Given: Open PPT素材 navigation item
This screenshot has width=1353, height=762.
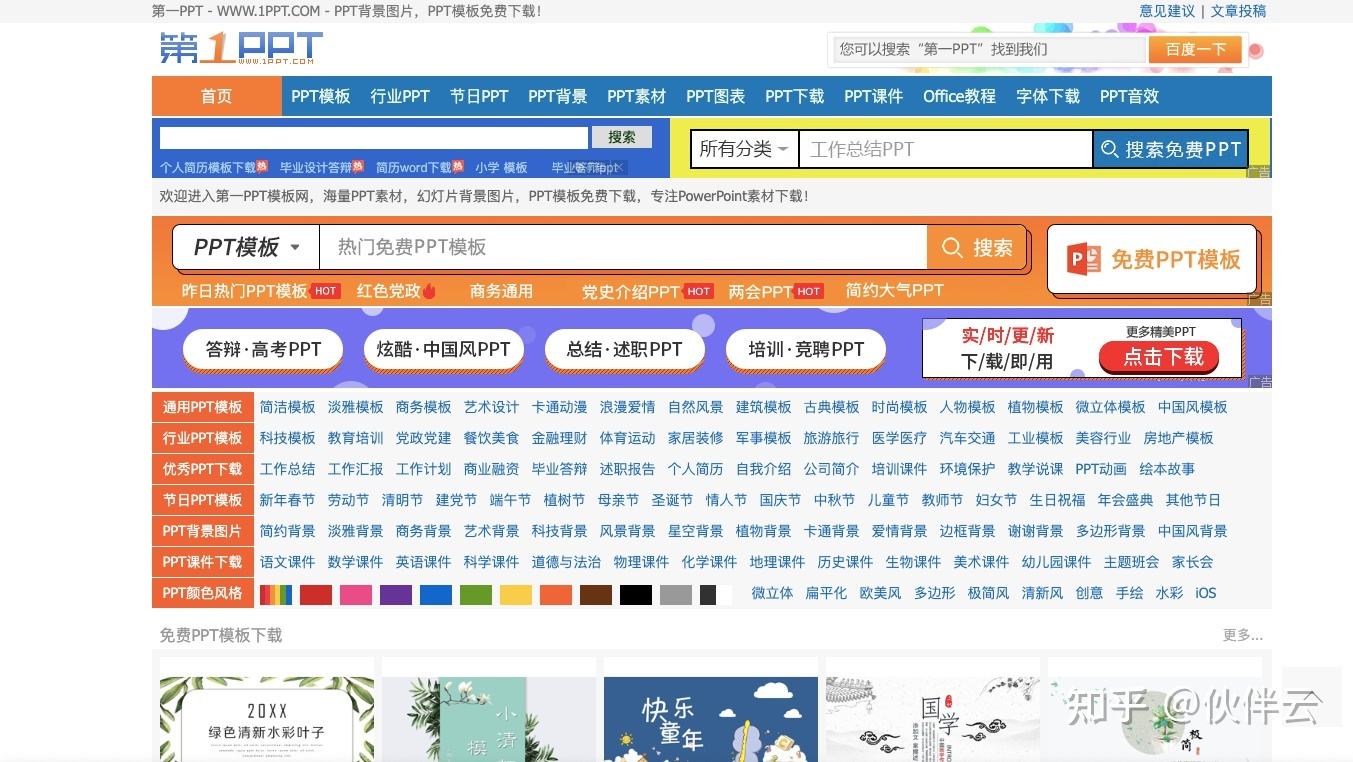Looking at the screenshot, I should coord(636,96).
